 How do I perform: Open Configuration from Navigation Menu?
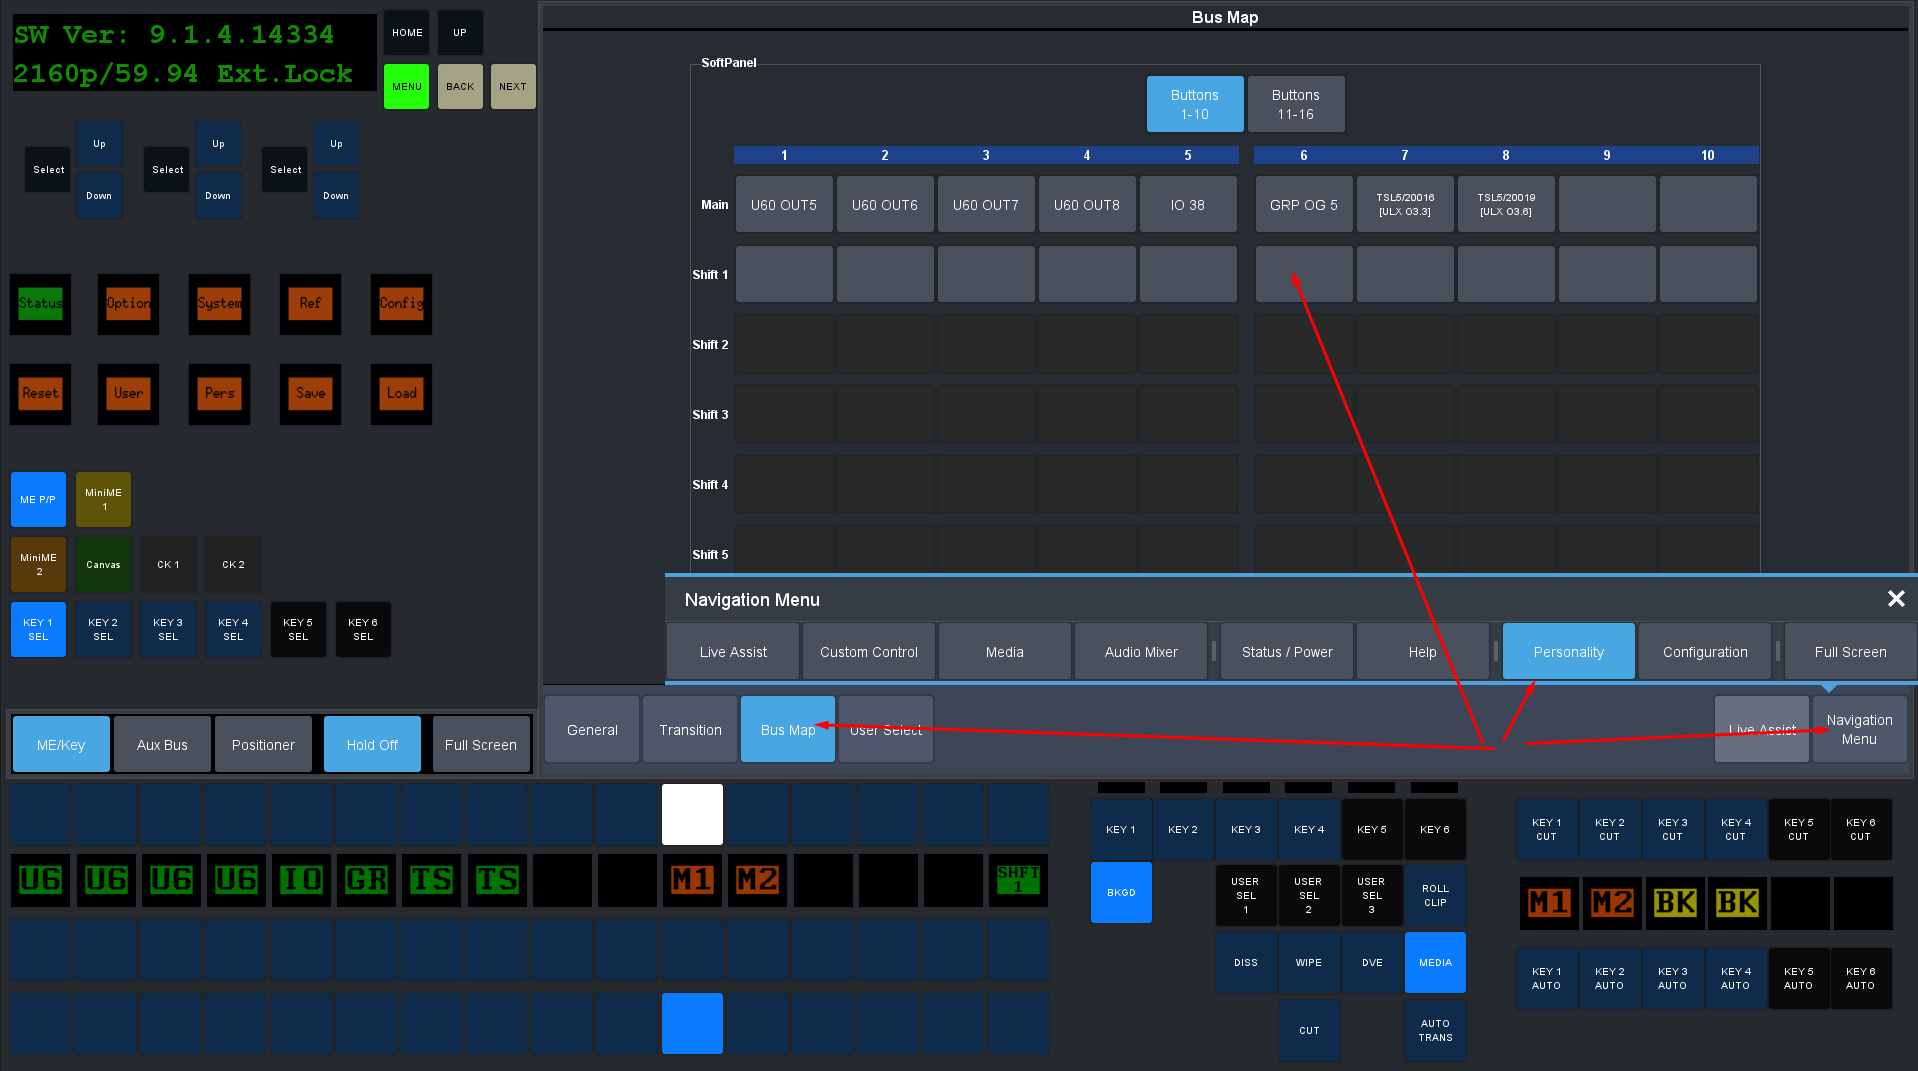coord(1704,652)
